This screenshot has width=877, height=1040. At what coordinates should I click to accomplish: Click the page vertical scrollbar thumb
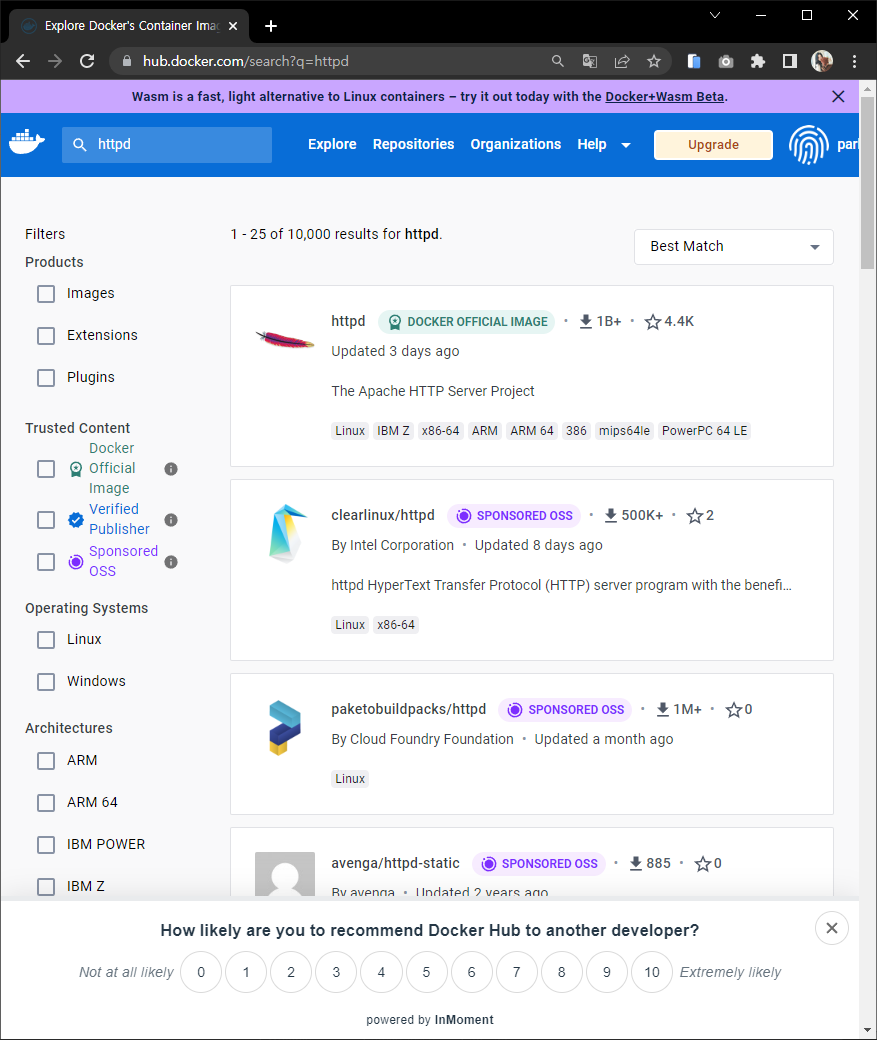[867, 182]
